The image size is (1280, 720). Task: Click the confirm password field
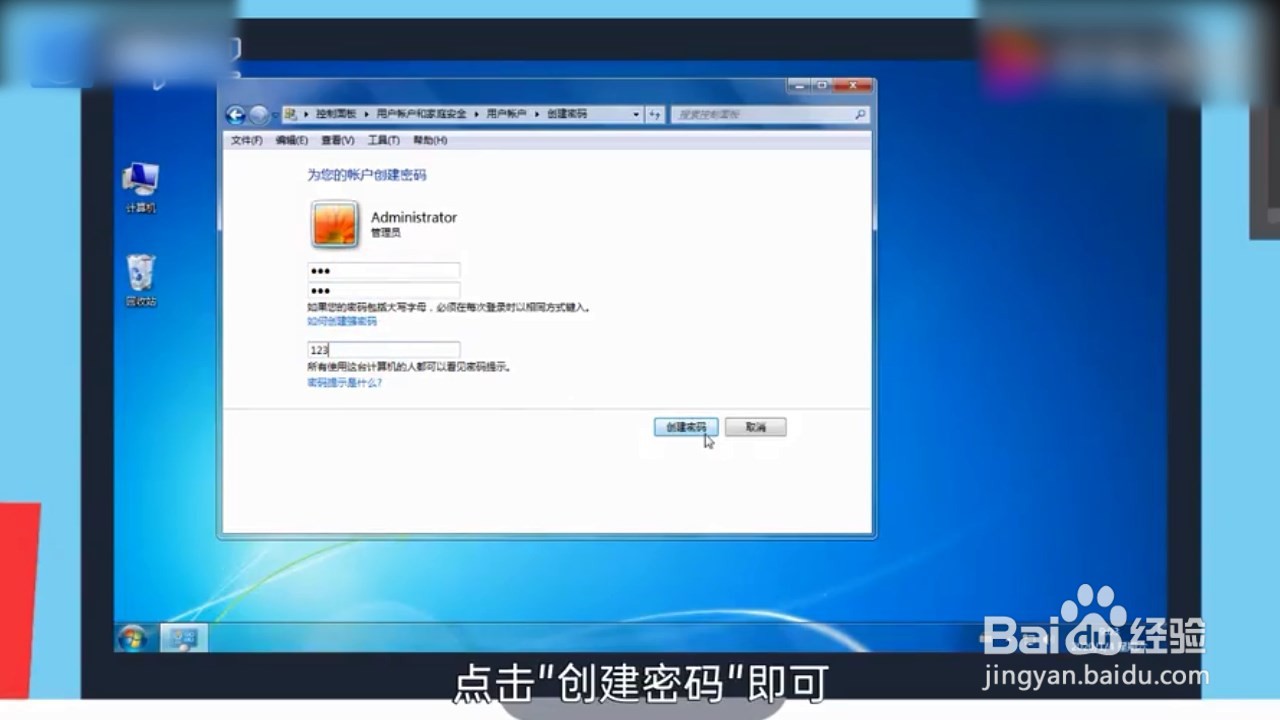383,290
